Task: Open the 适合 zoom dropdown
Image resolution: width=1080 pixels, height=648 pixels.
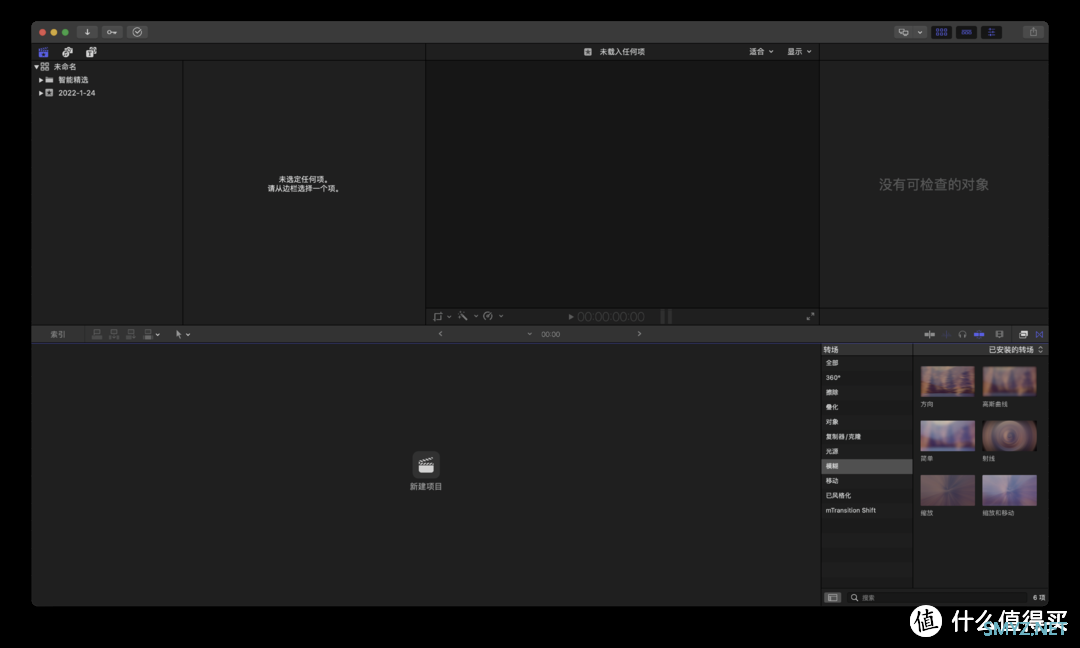Action: pyautogui.click(x=761, y=52)
